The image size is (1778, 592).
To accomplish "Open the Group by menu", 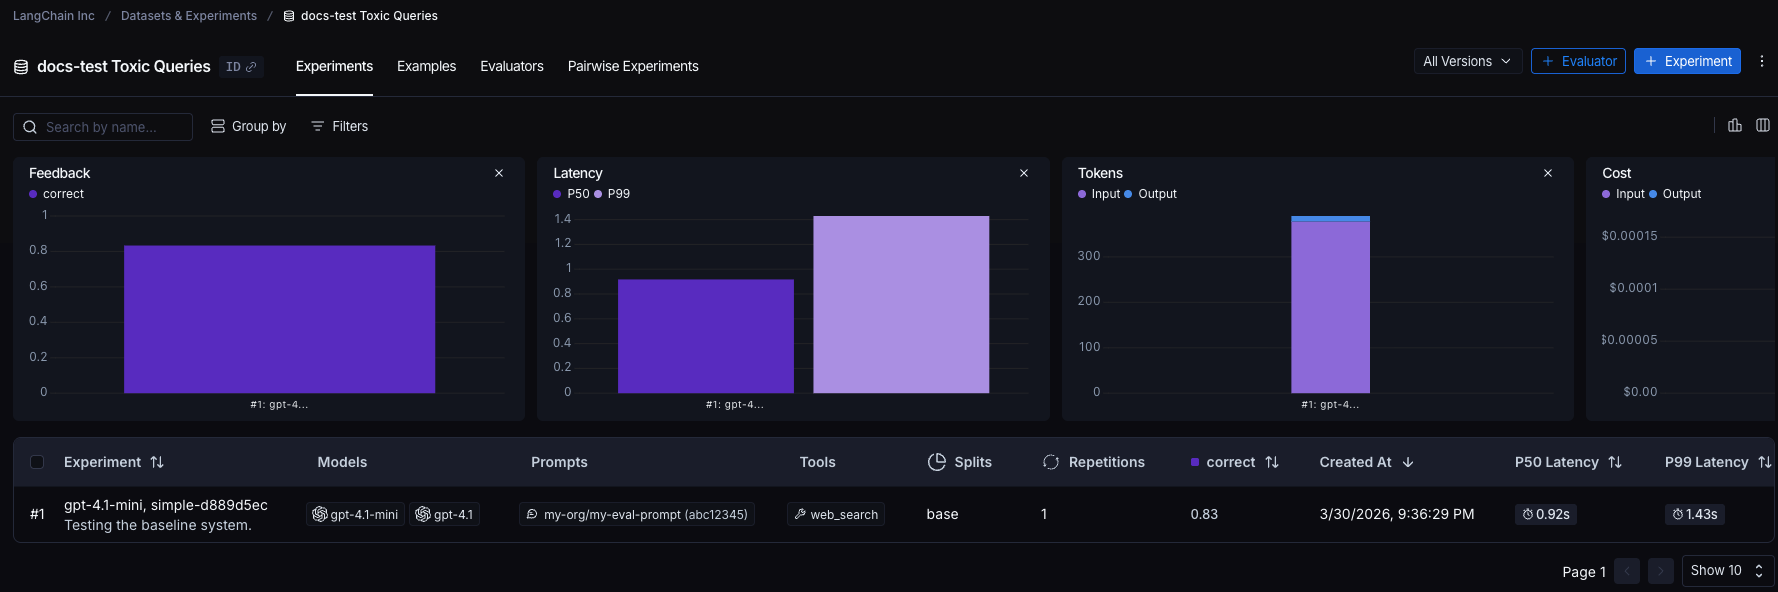I will click(x=248, y=126).
